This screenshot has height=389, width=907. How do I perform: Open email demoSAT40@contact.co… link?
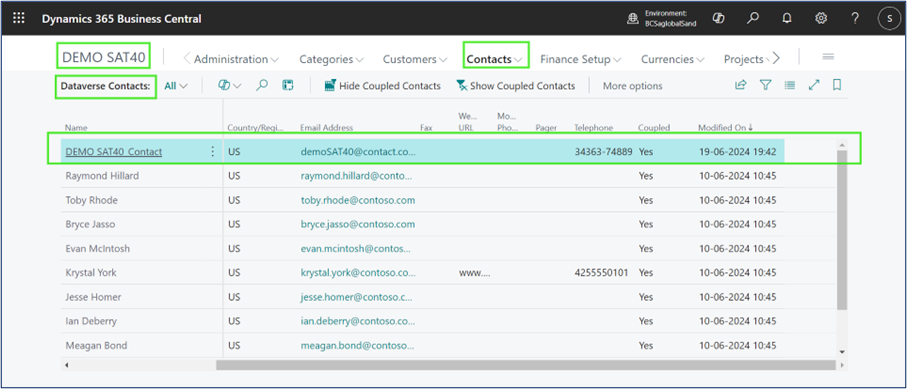(358, 152)
